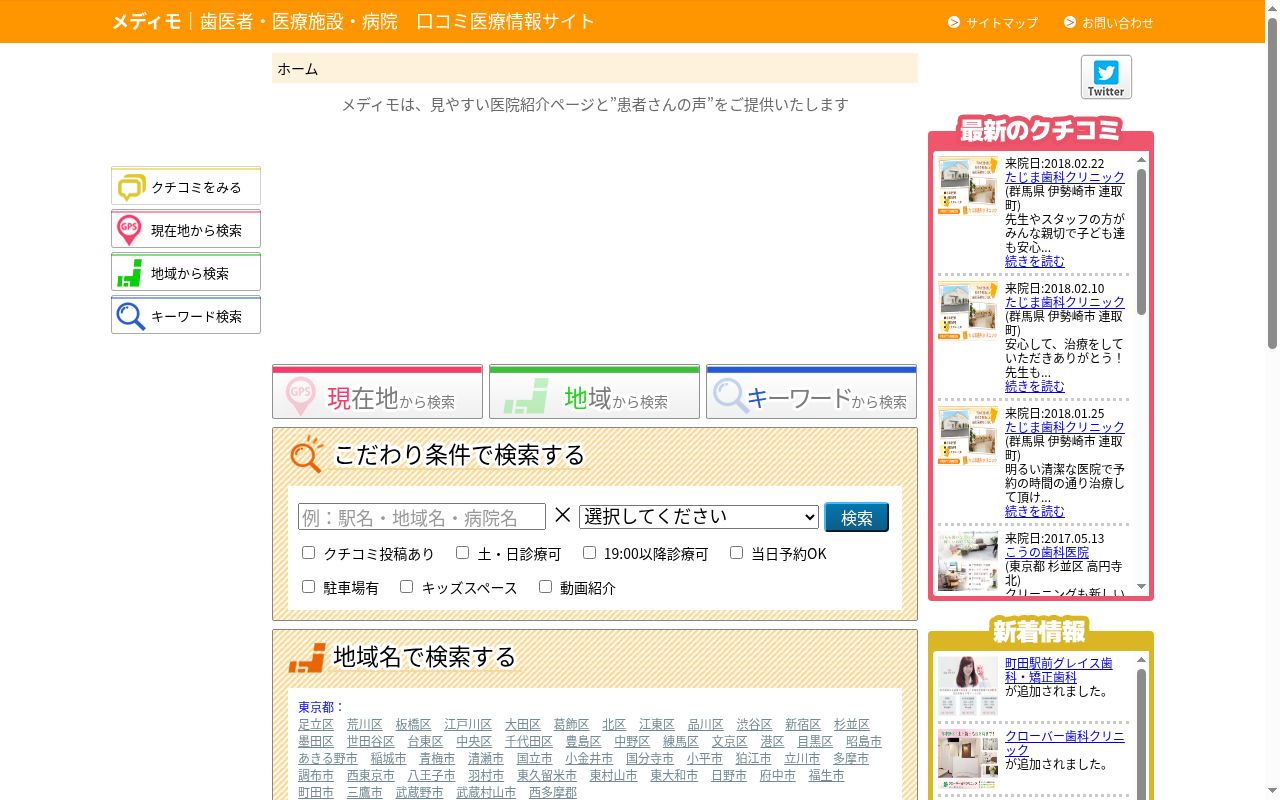This screenshot has height=800, width=1280.
Task: Click the メディモ site title
Action: (x=146, y=21)
